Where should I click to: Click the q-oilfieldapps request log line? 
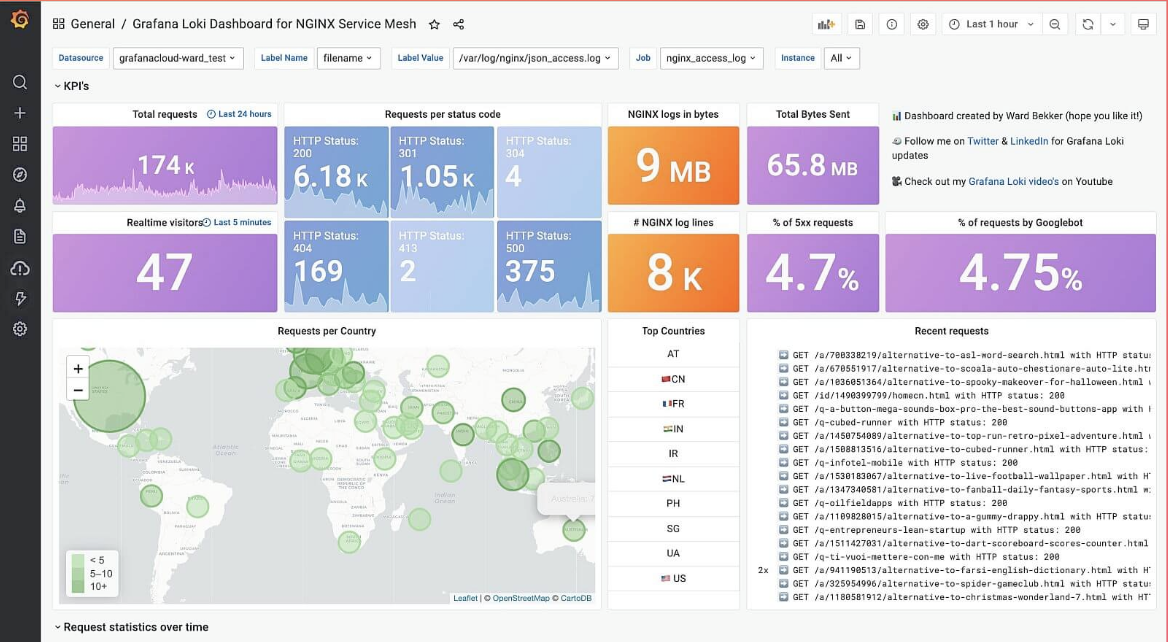tap(900, 503)
